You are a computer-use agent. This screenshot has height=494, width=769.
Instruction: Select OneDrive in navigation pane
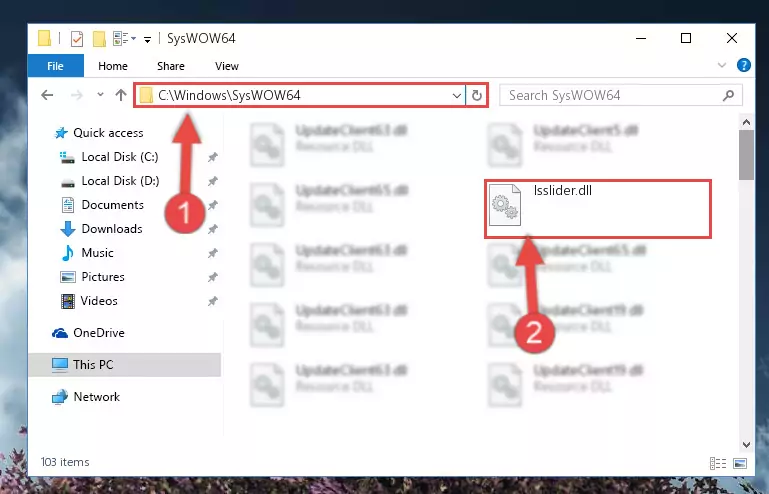click(88, 333)
